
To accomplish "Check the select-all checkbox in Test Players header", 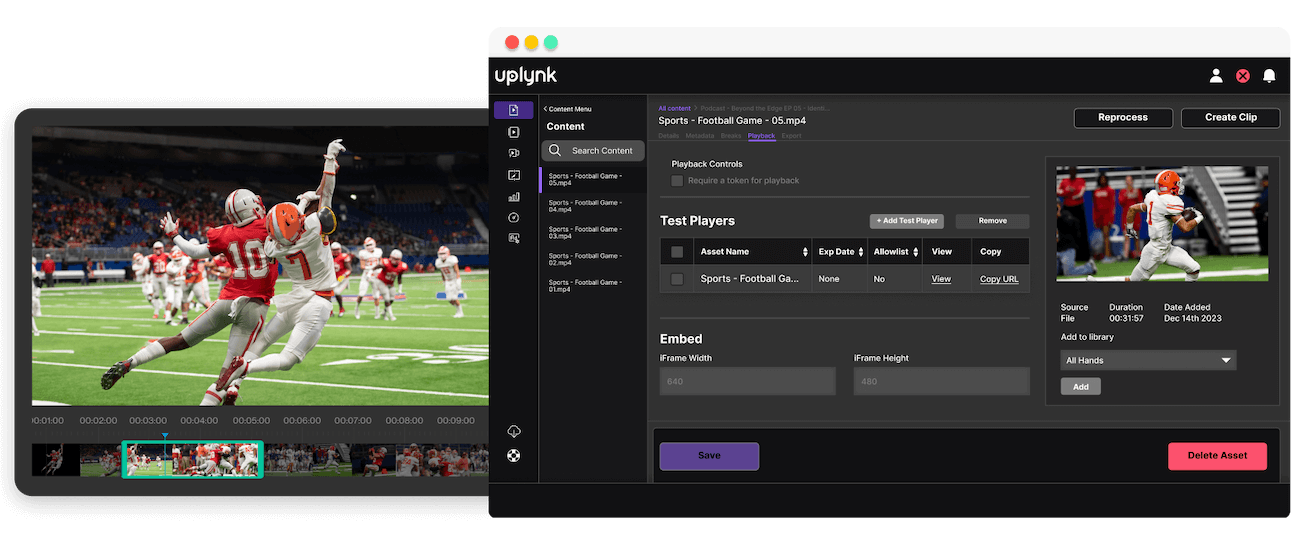I will 677,252.
